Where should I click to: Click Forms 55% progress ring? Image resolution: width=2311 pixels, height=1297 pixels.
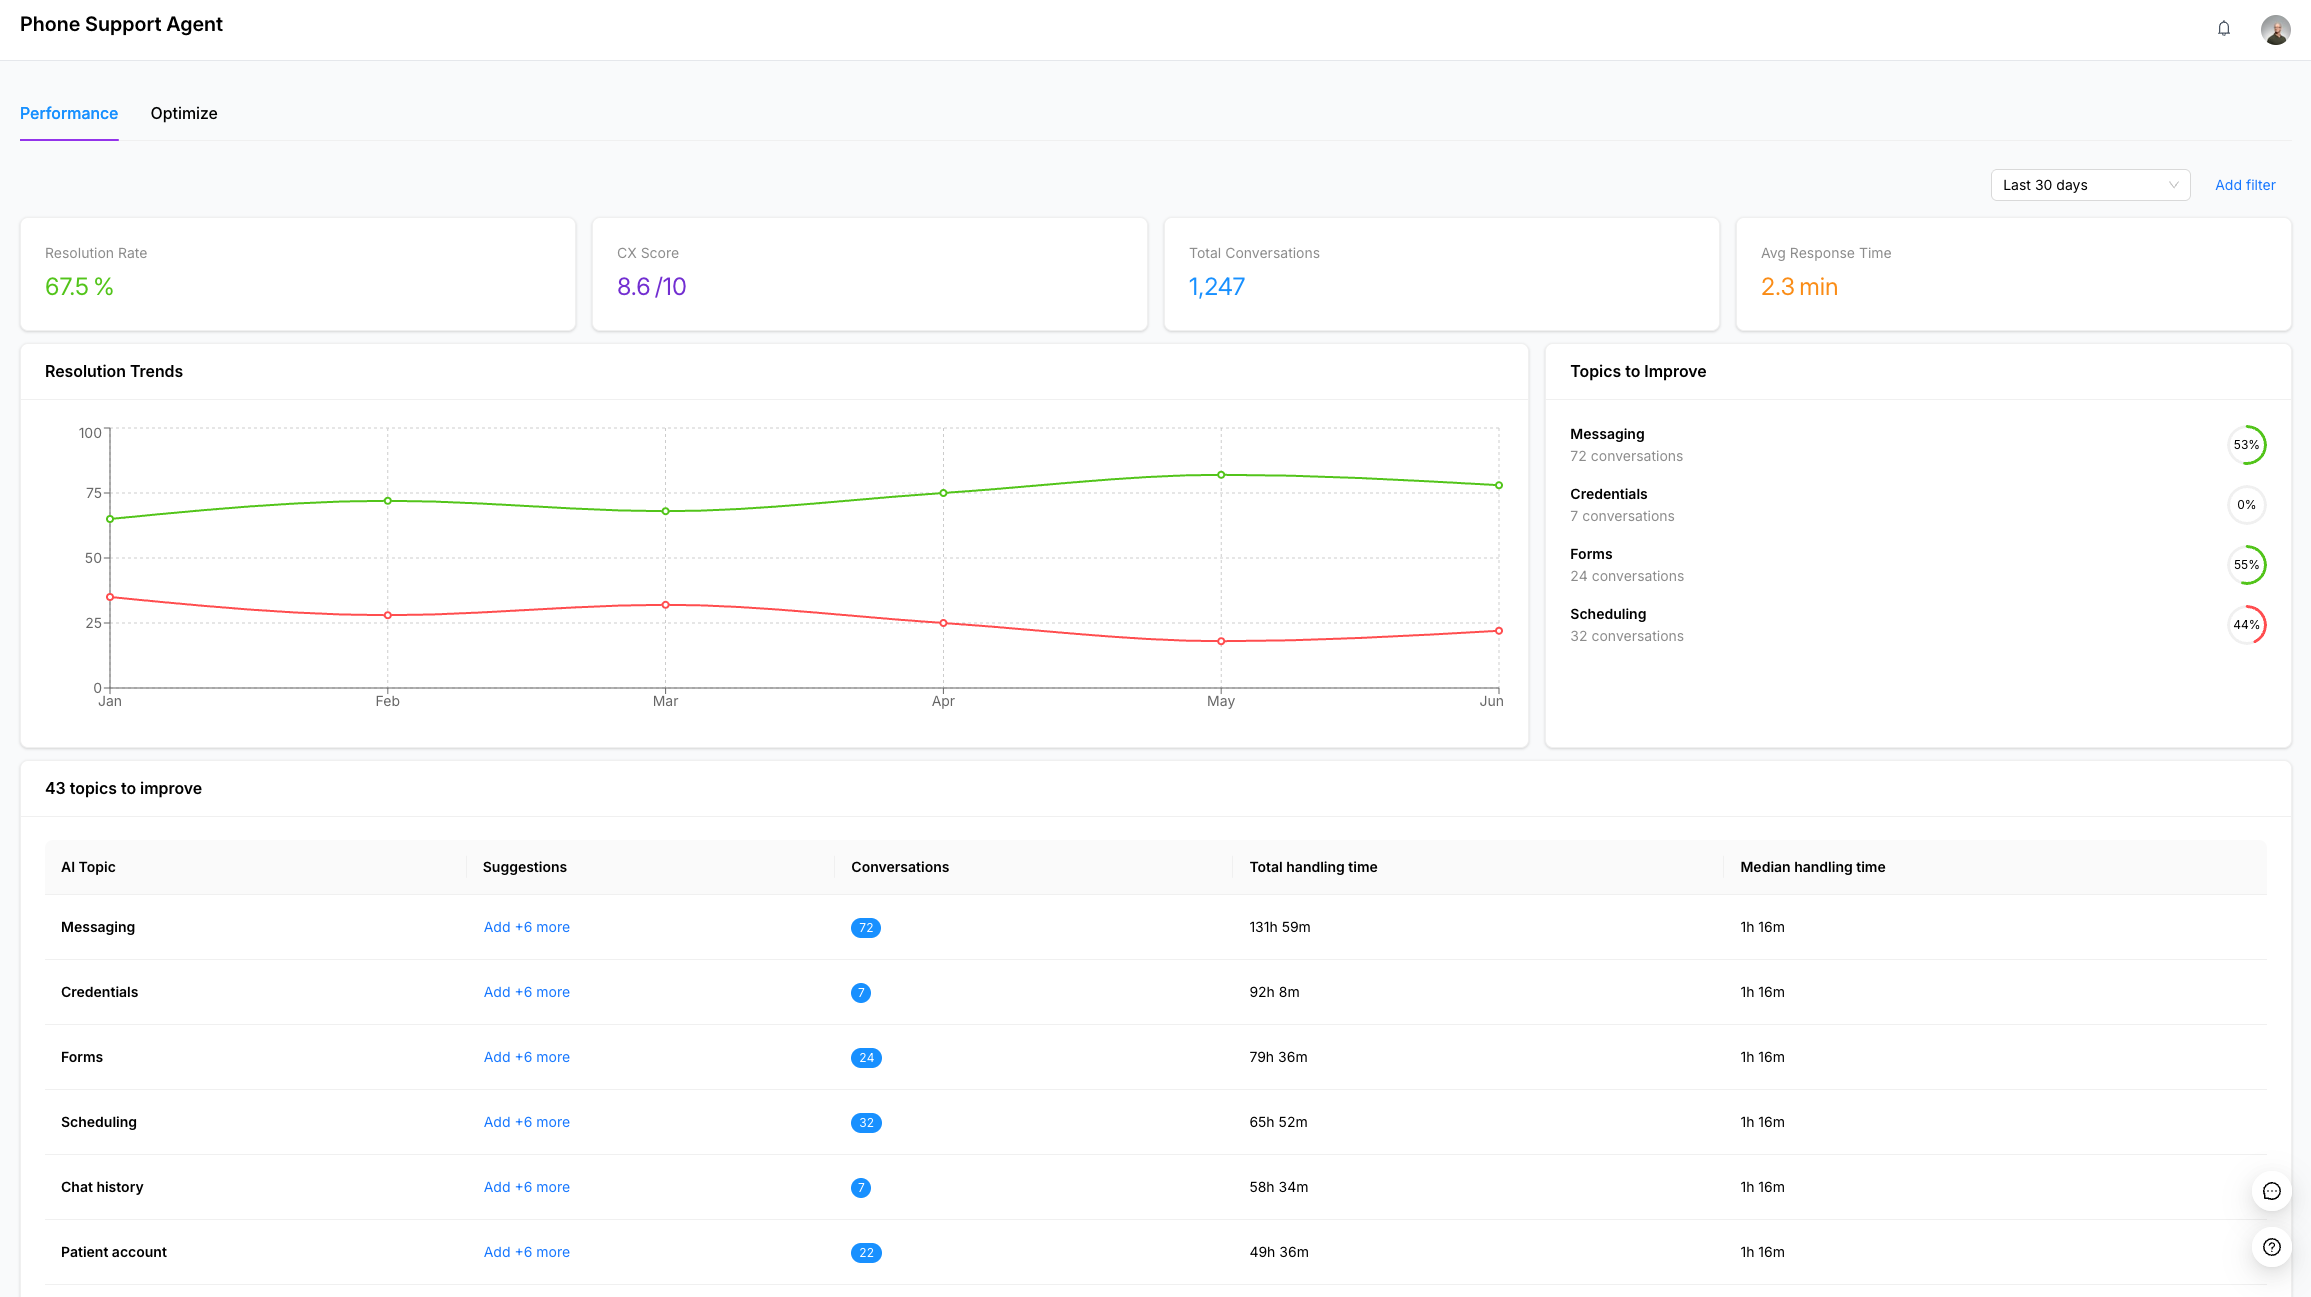click(2246, 565)
